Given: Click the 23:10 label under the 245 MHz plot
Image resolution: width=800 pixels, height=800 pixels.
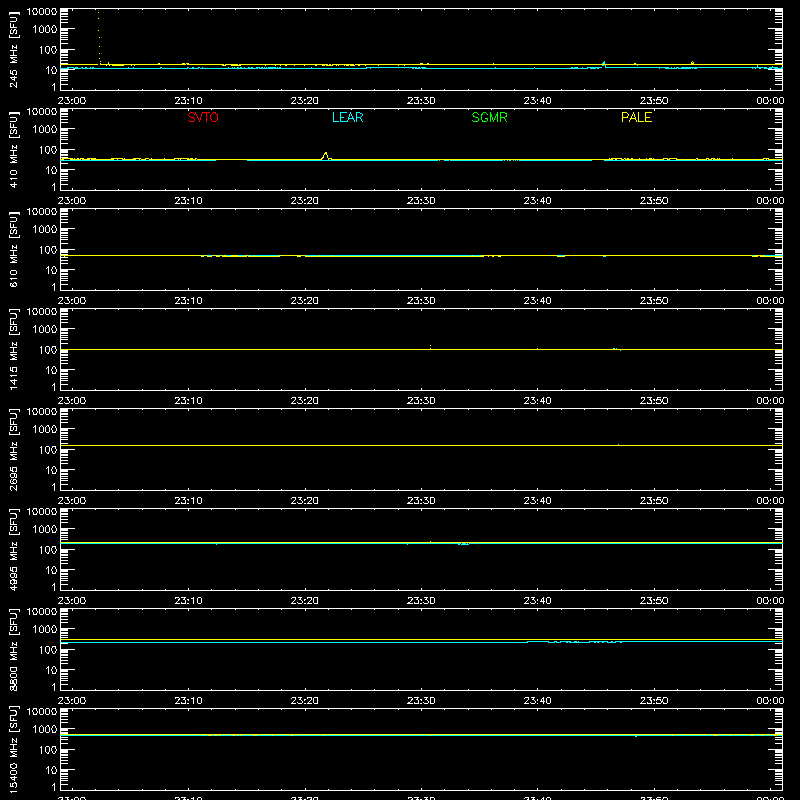Looking at the screenshot, I should [x=188, y=101].
